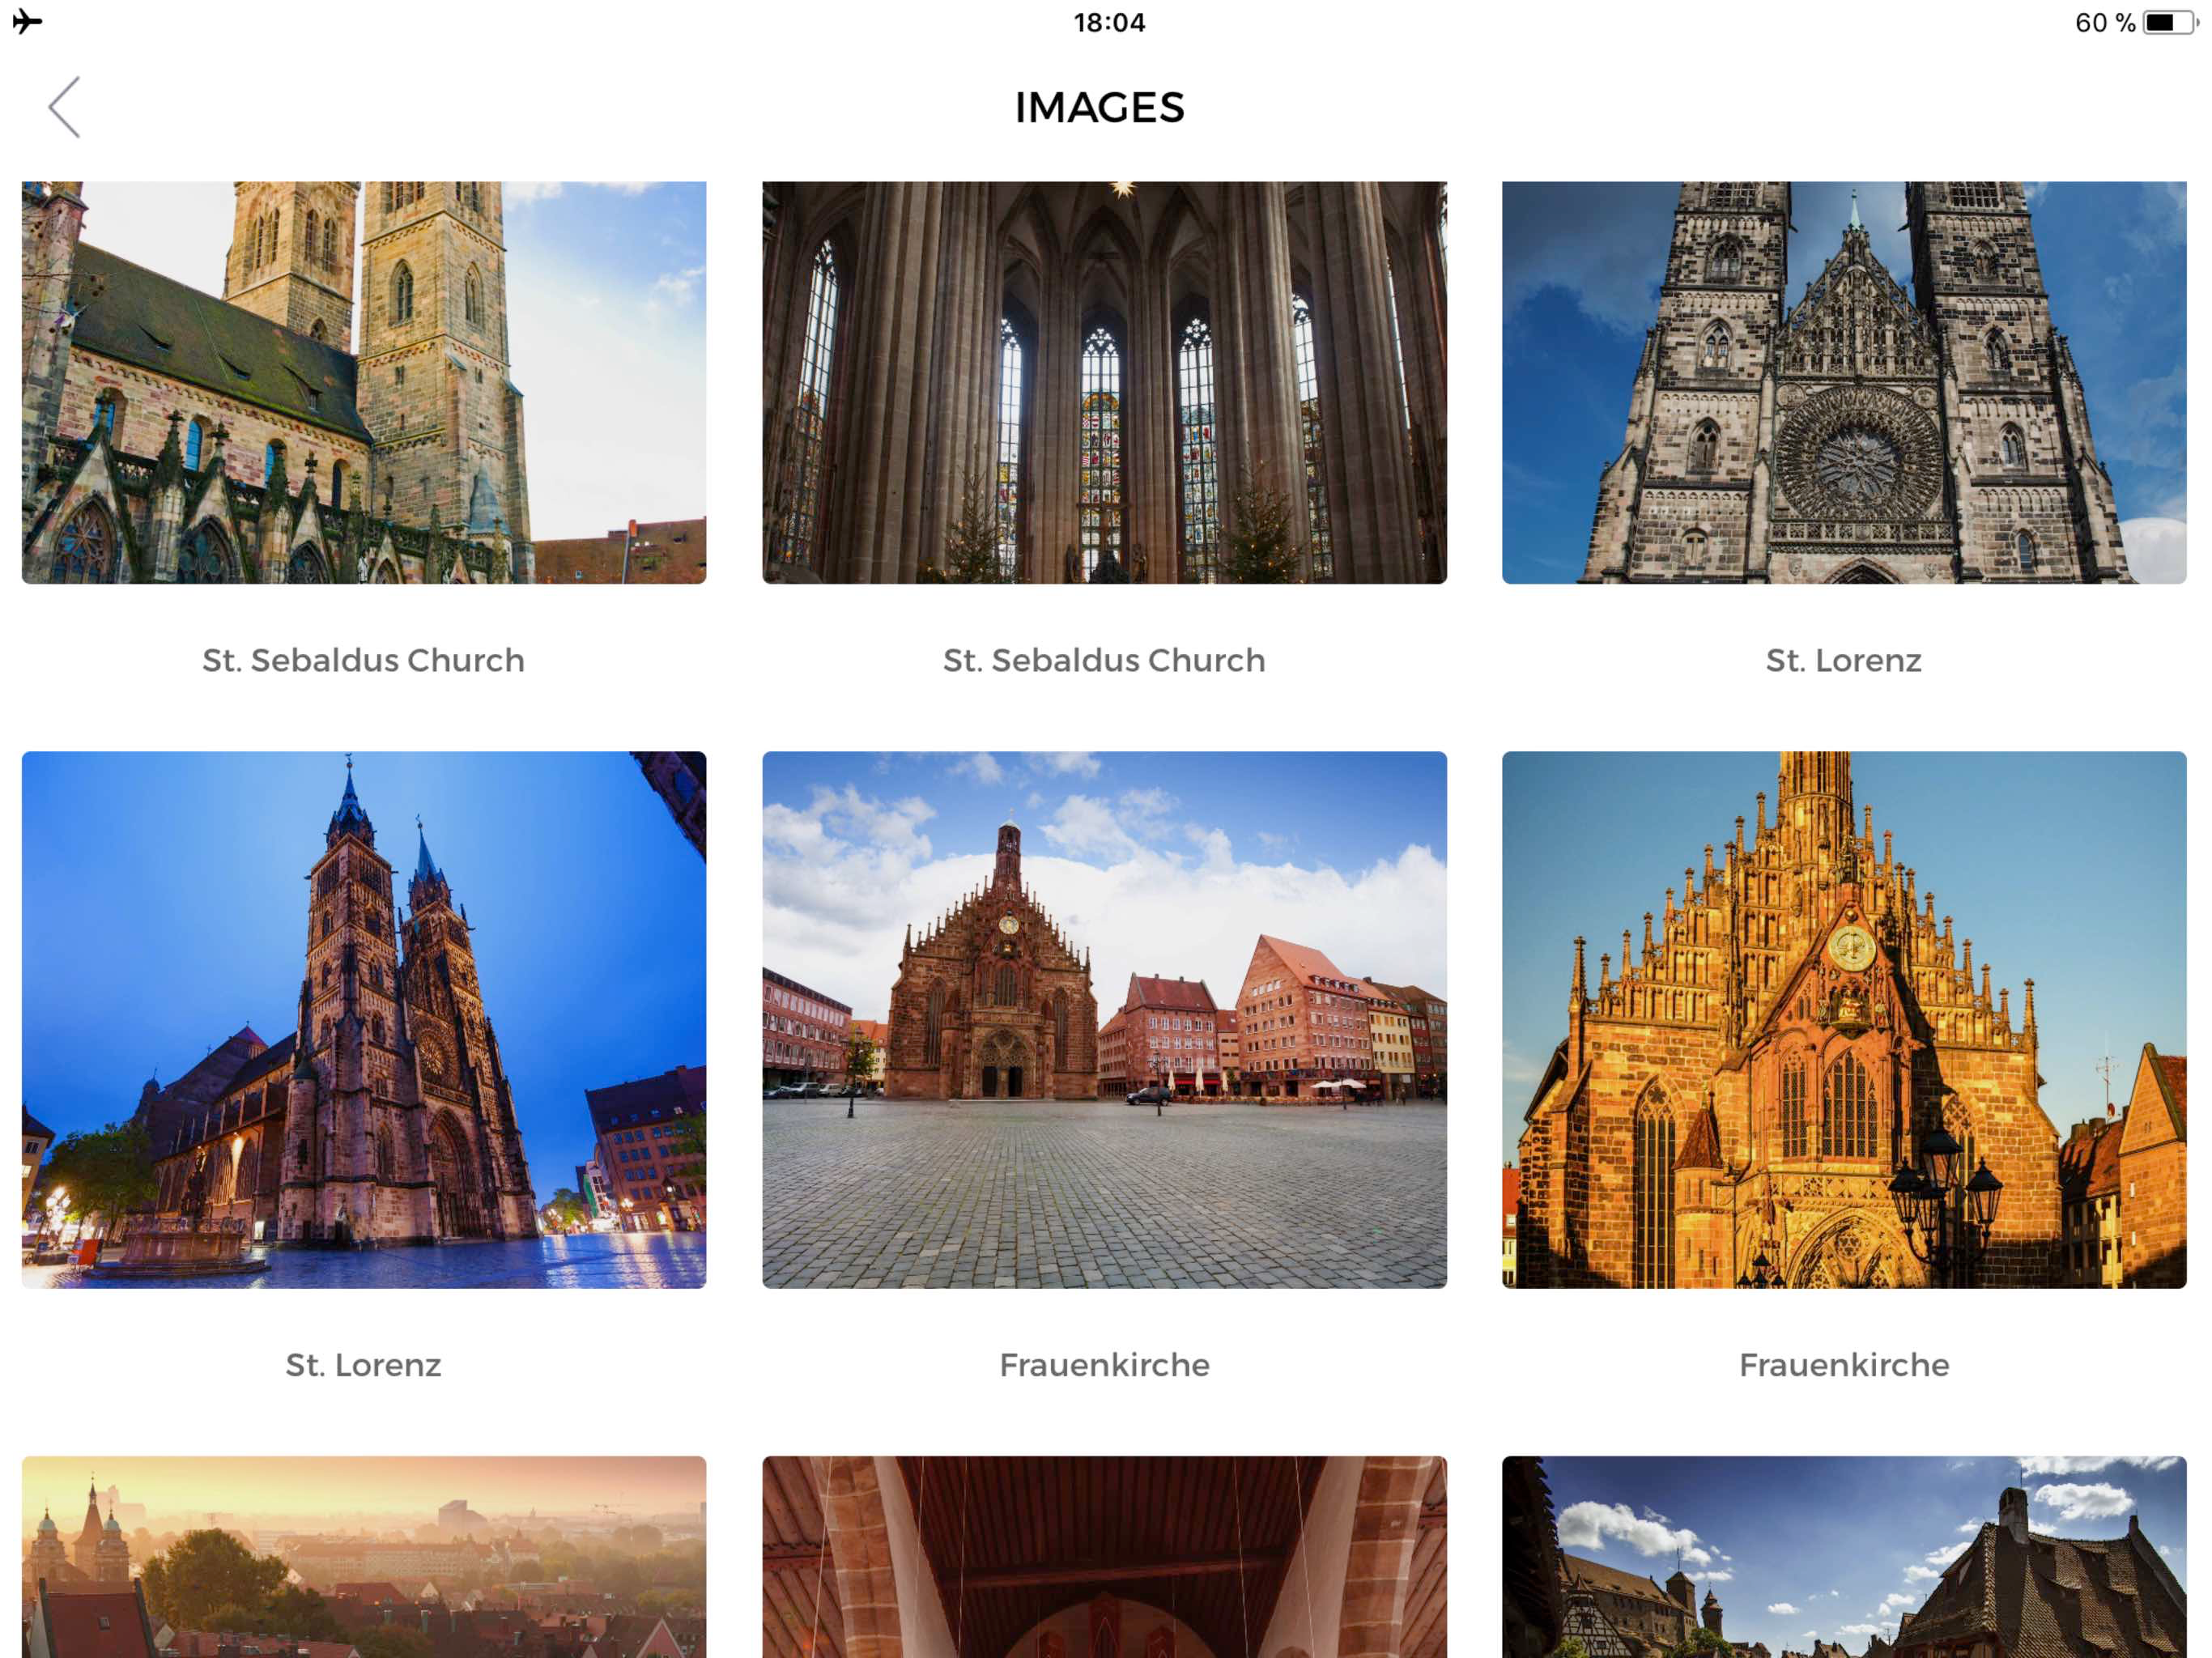Open the half-timbered rooftops photo

pos(1843,1556)
